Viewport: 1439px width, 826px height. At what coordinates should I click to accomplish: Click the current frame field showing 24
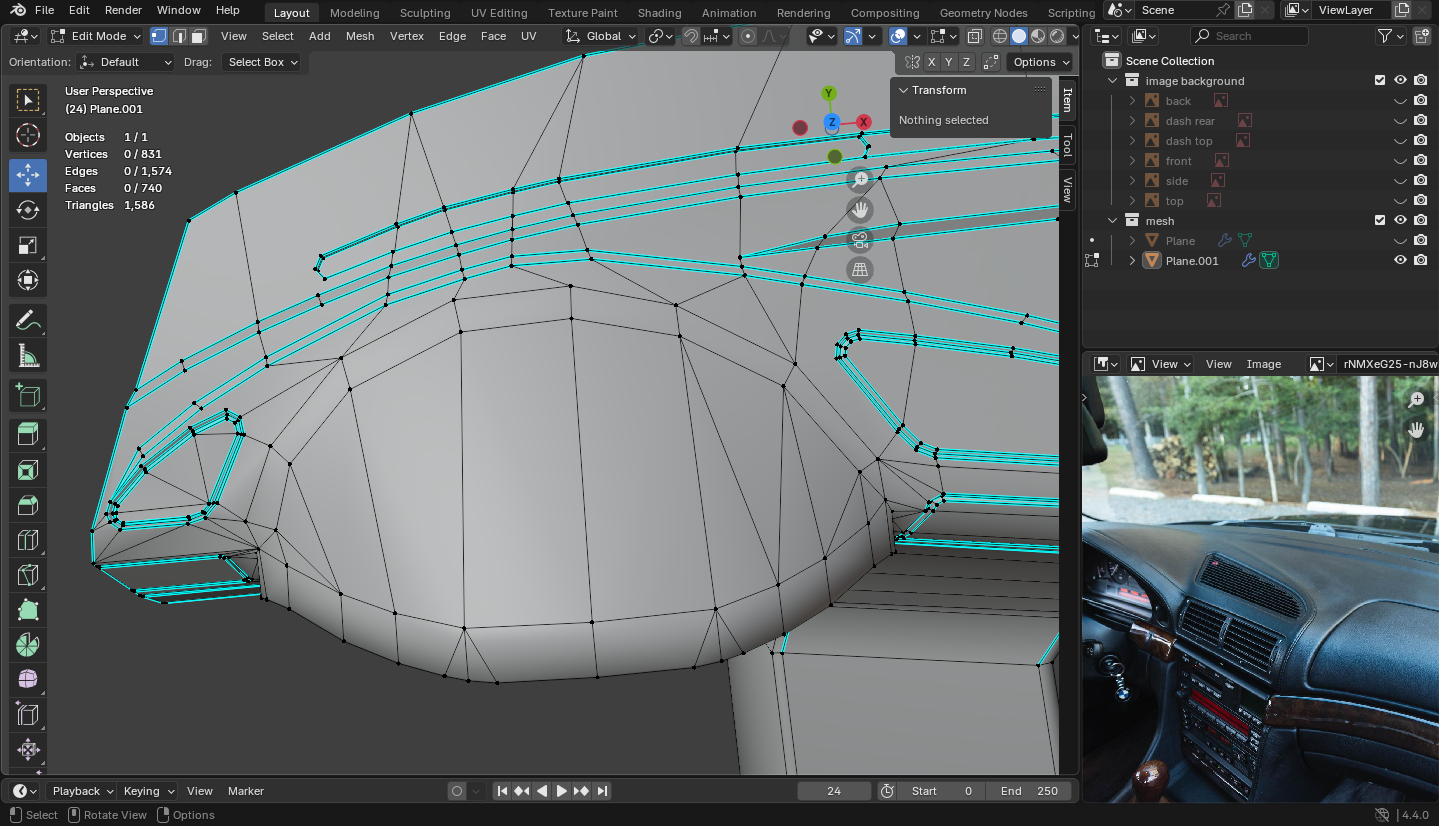[834, 791]
